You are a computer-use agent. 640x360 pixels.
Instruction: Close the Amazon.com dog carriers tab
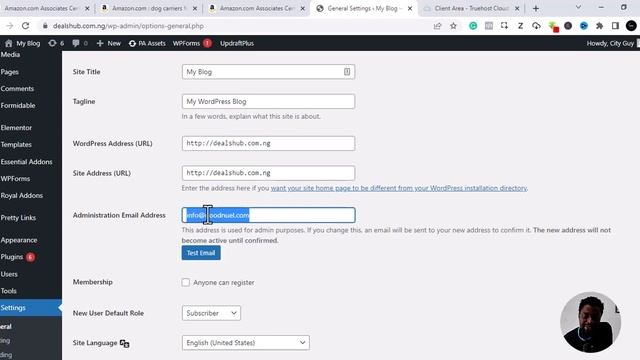coord(195,8)
